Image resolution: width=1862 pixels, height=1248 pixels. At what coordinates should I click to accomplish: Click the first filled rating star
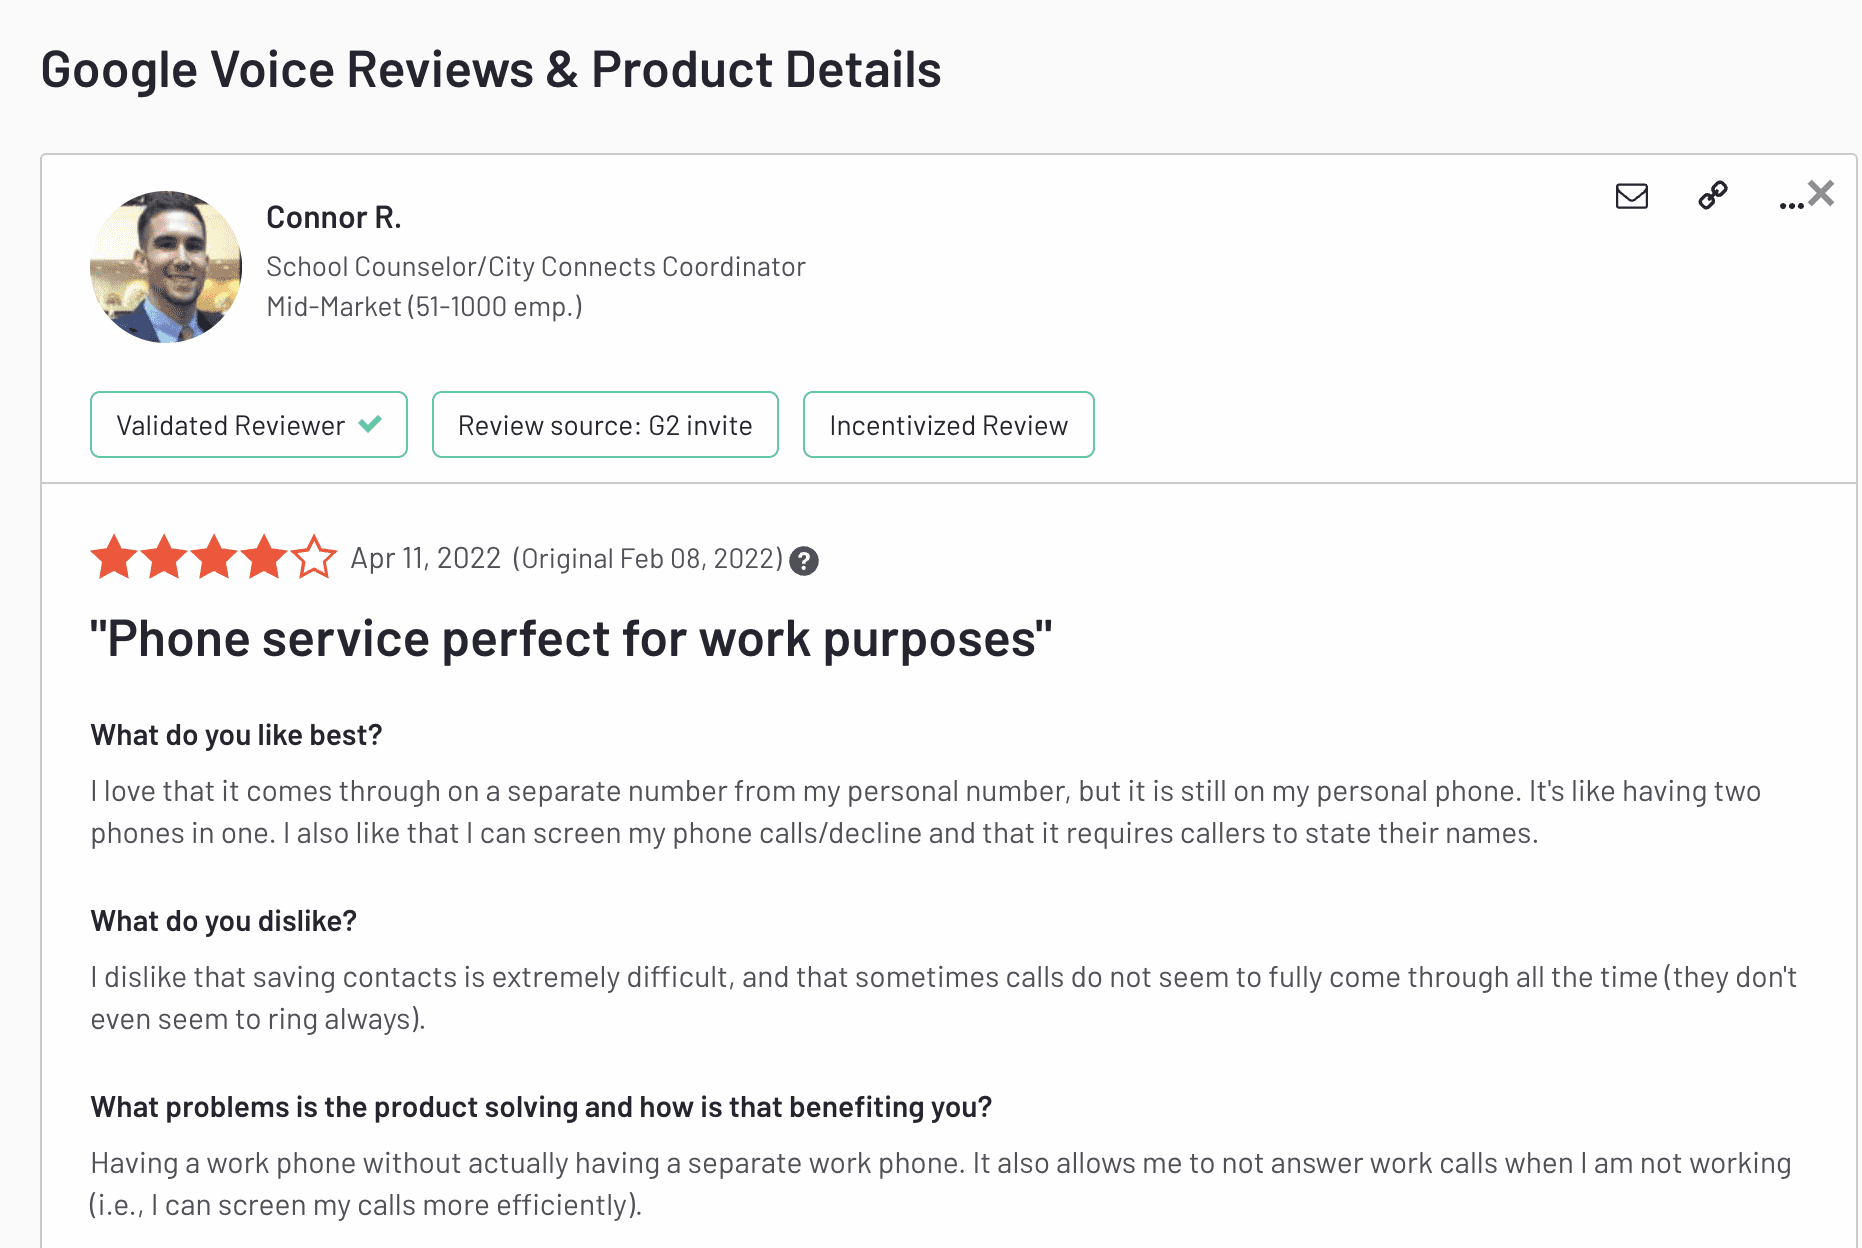pyautogui.click(x=114, y=557)
